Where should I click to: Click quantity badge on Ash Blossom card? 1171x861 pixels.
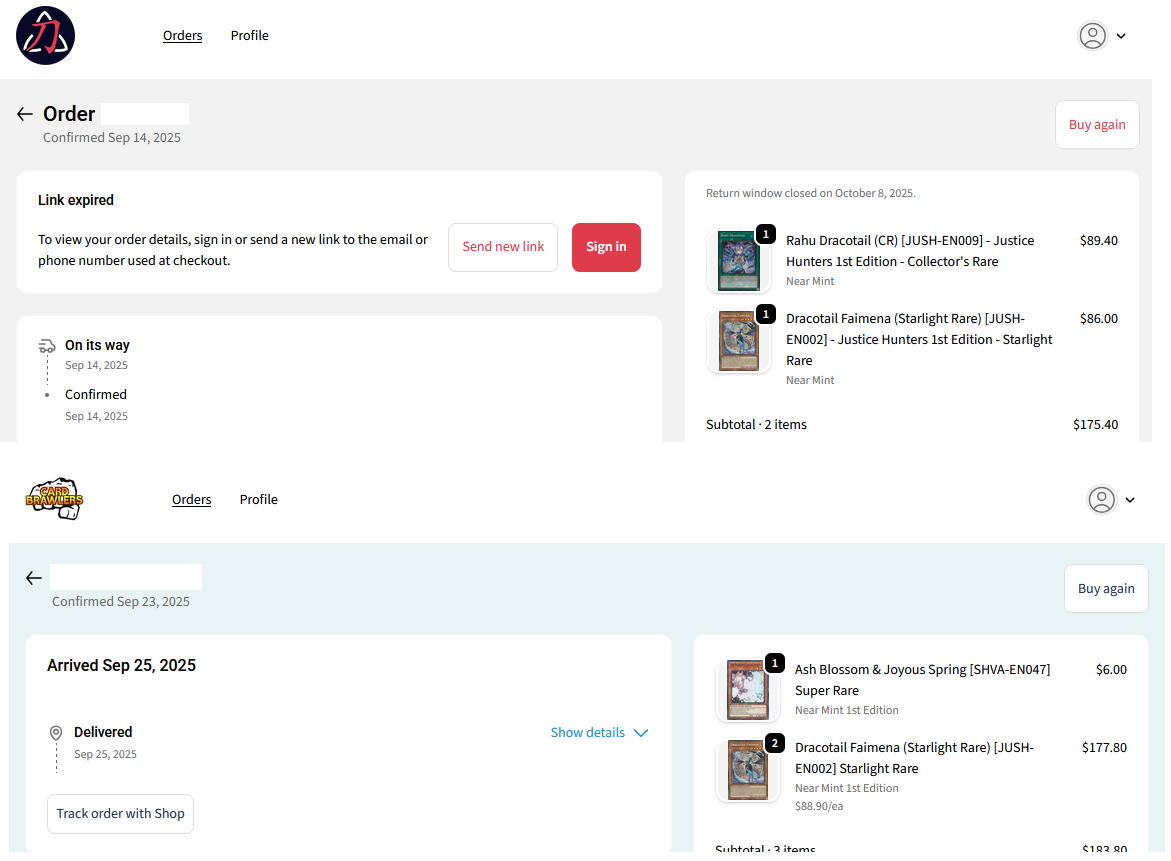coord(774,662)
